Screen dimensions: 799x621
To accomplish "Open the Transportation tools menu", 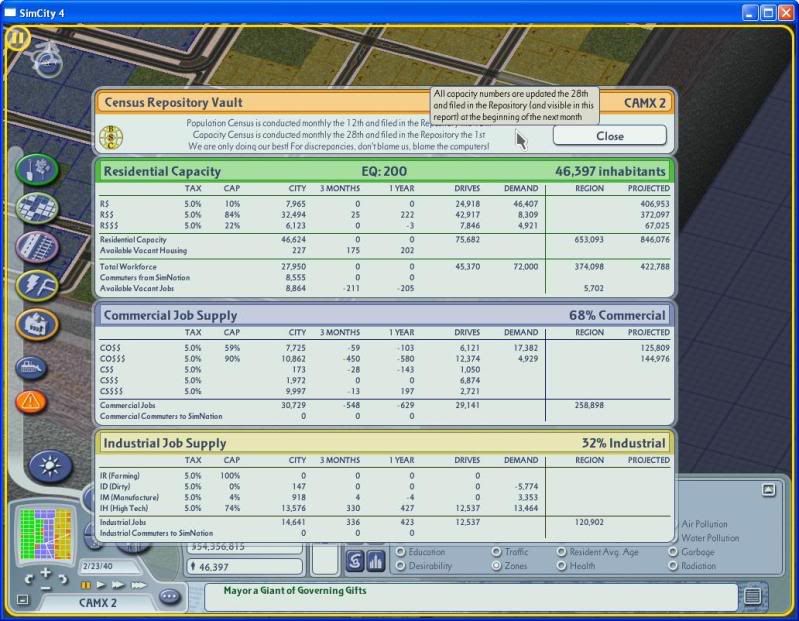I will (37, 247).
